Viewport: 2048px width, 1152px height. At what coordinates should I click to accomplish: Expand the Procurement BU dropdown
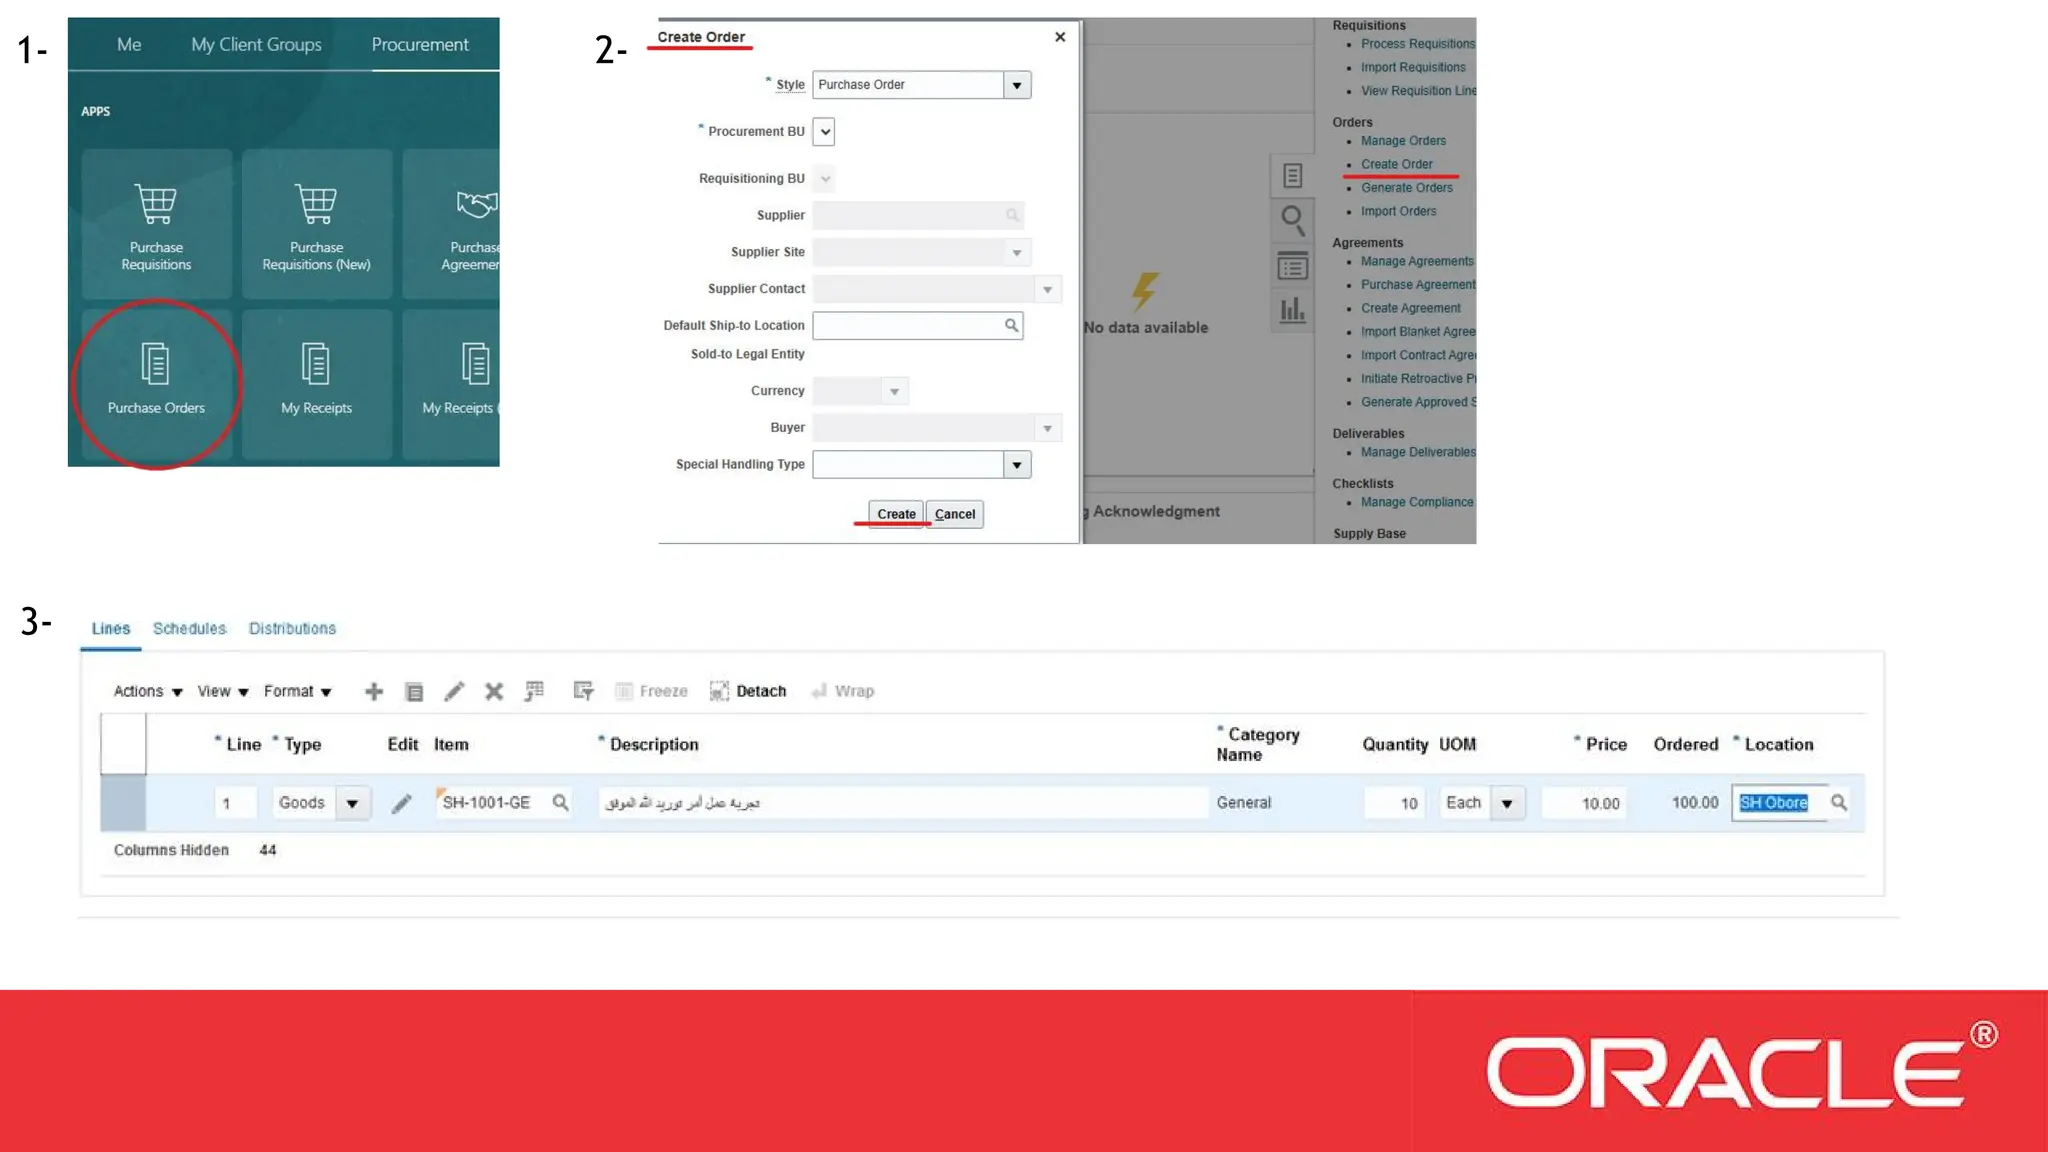point(824,132)
